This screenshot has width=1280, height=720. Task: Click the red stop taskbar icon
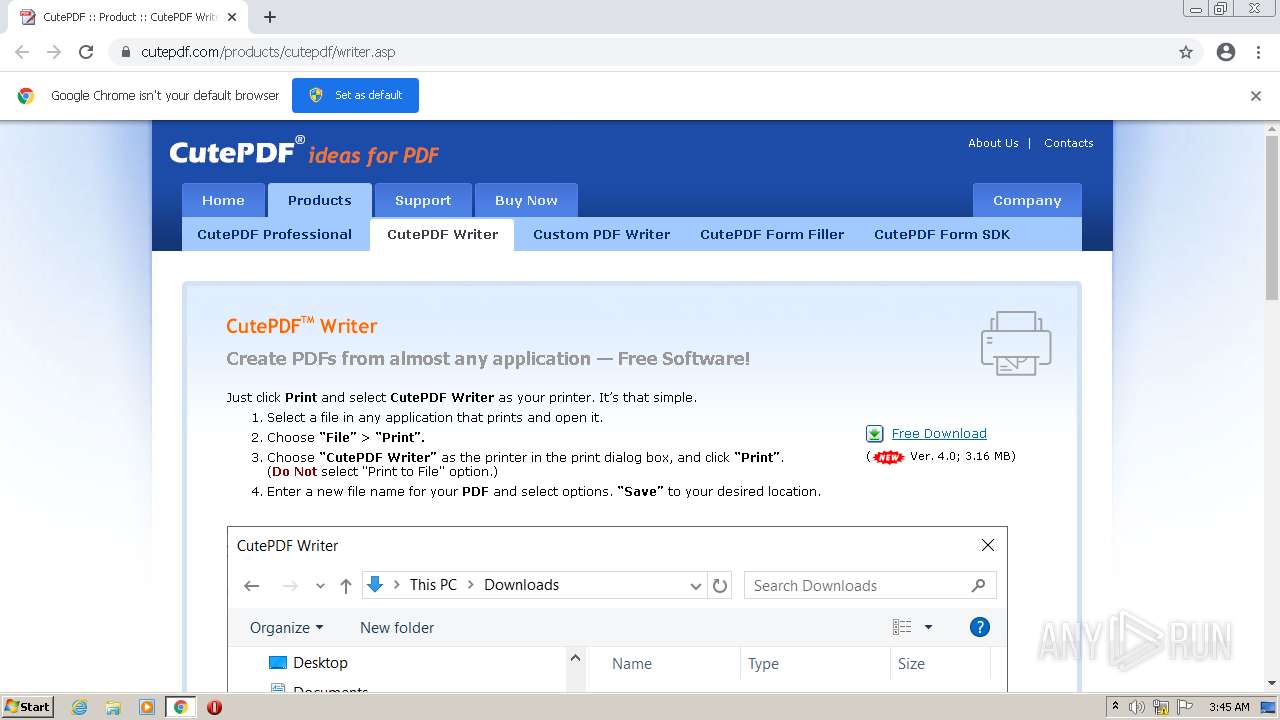(x=214, y=707)
